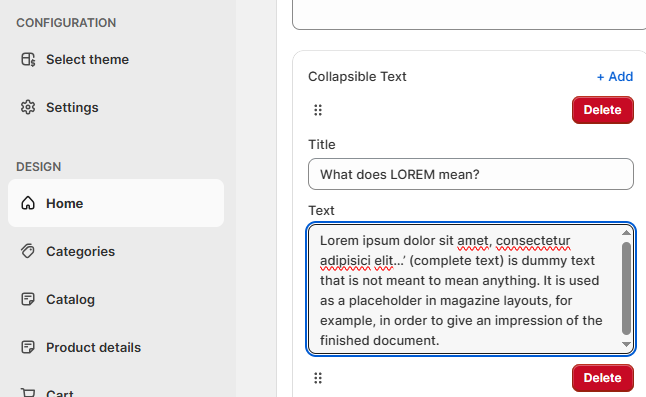Open Product details design page
The width and height of the screenshot is (646, 397).
click(x=116, y=348)
